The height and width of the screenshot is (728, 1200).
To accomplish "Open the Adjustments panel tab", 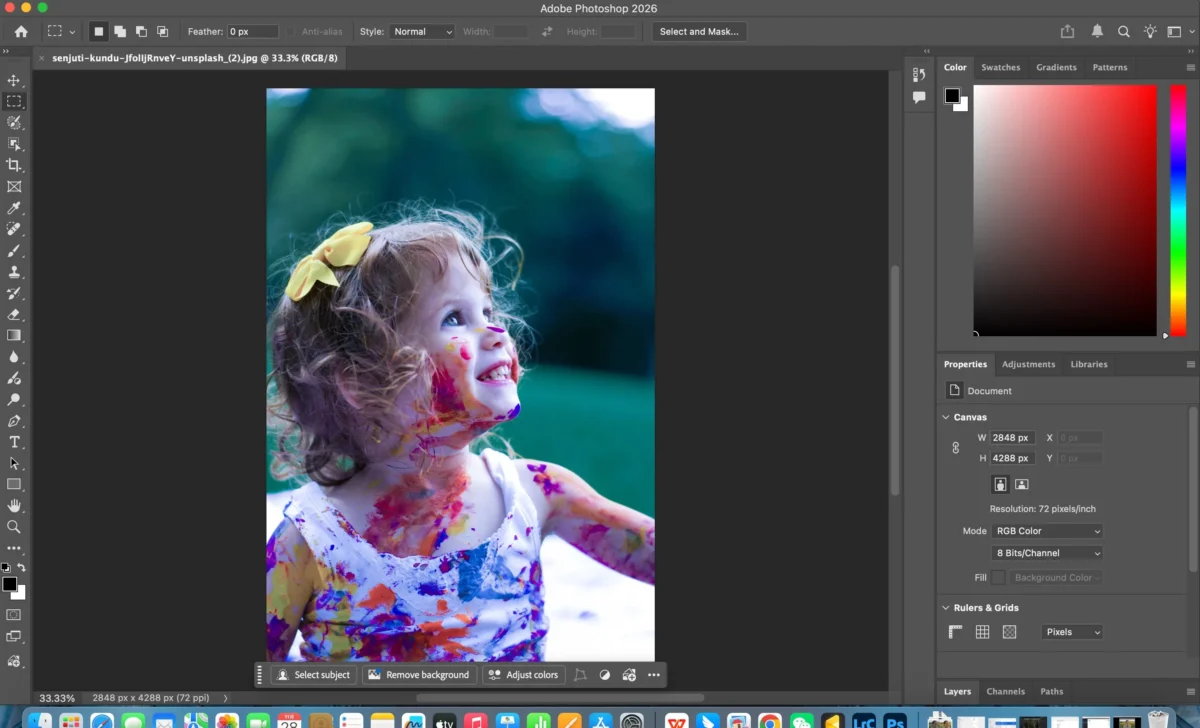I will click(x=1028, y=364).
